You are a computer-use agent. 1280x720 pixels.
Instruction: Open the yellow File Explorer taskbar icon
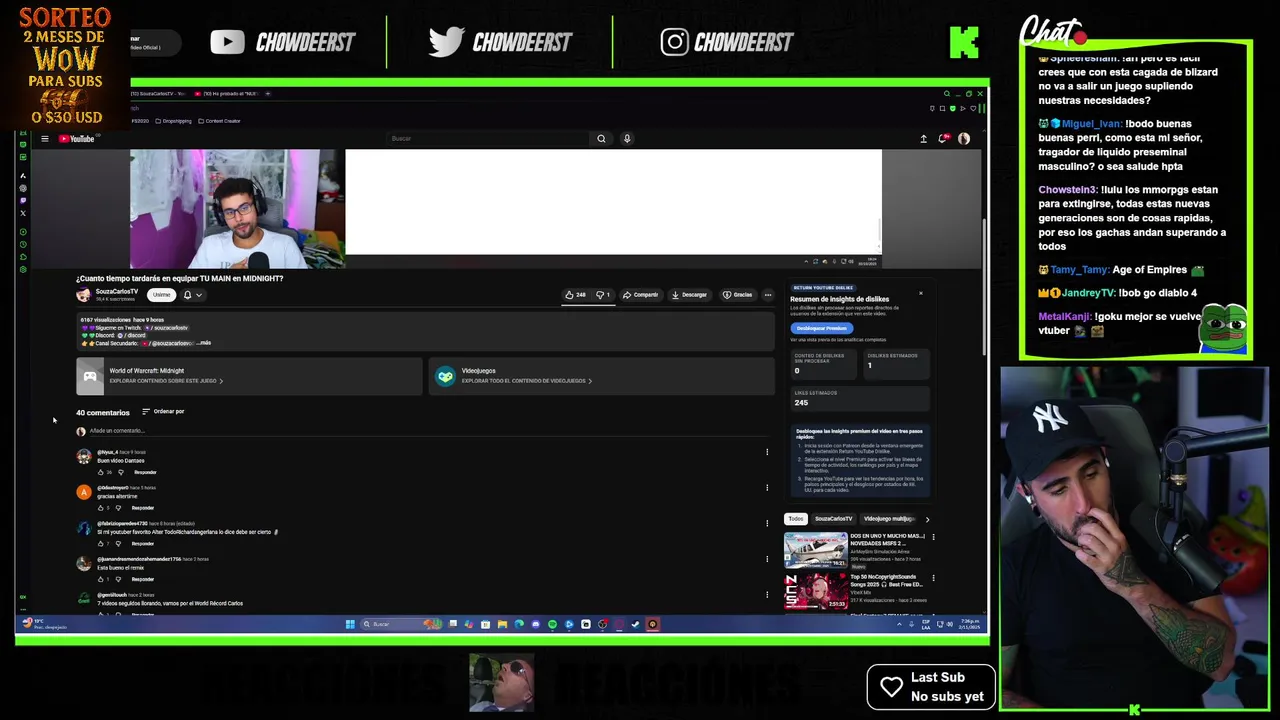502,625
